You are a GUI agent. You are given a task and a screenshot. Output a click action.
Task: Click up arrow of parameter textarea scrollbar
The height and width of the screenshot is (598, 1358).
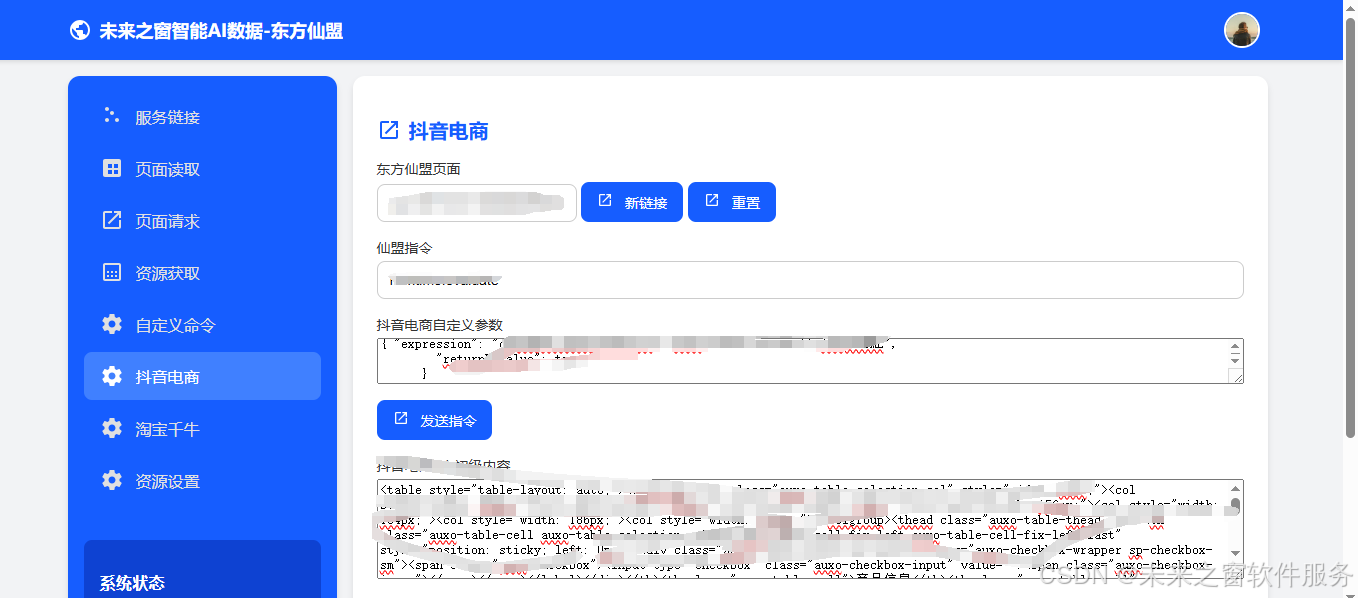pyautogui.click(x=1235, y=347)
